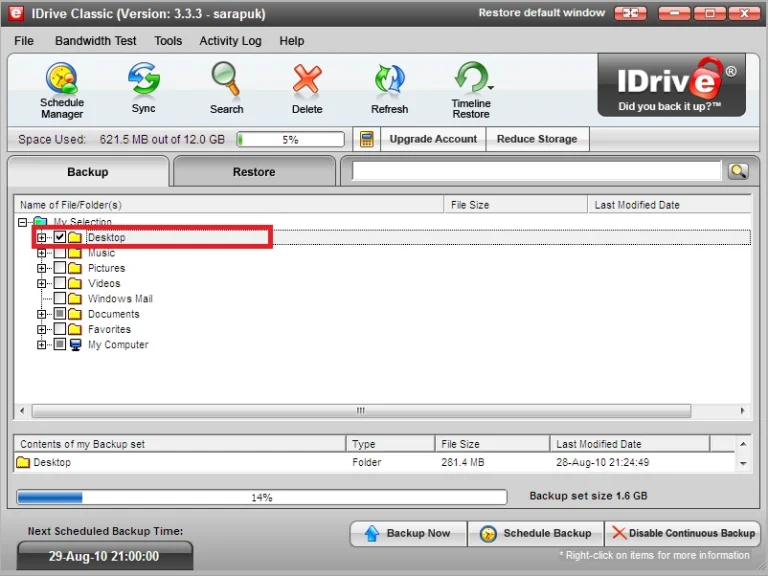Open the Schedule Manager tool
The image size is (768, 576).
[62, 90]
